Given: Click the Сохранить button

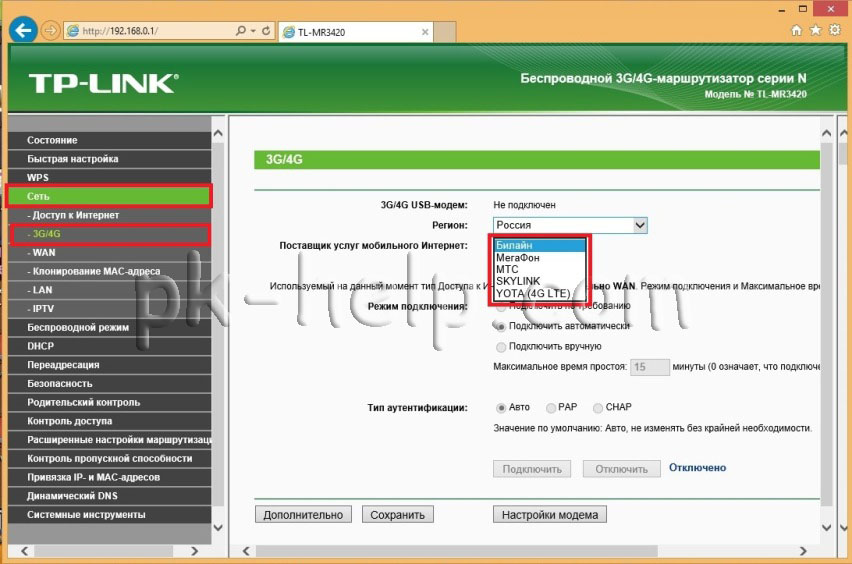Looking at the screenshot, I should tap(398, 515).
